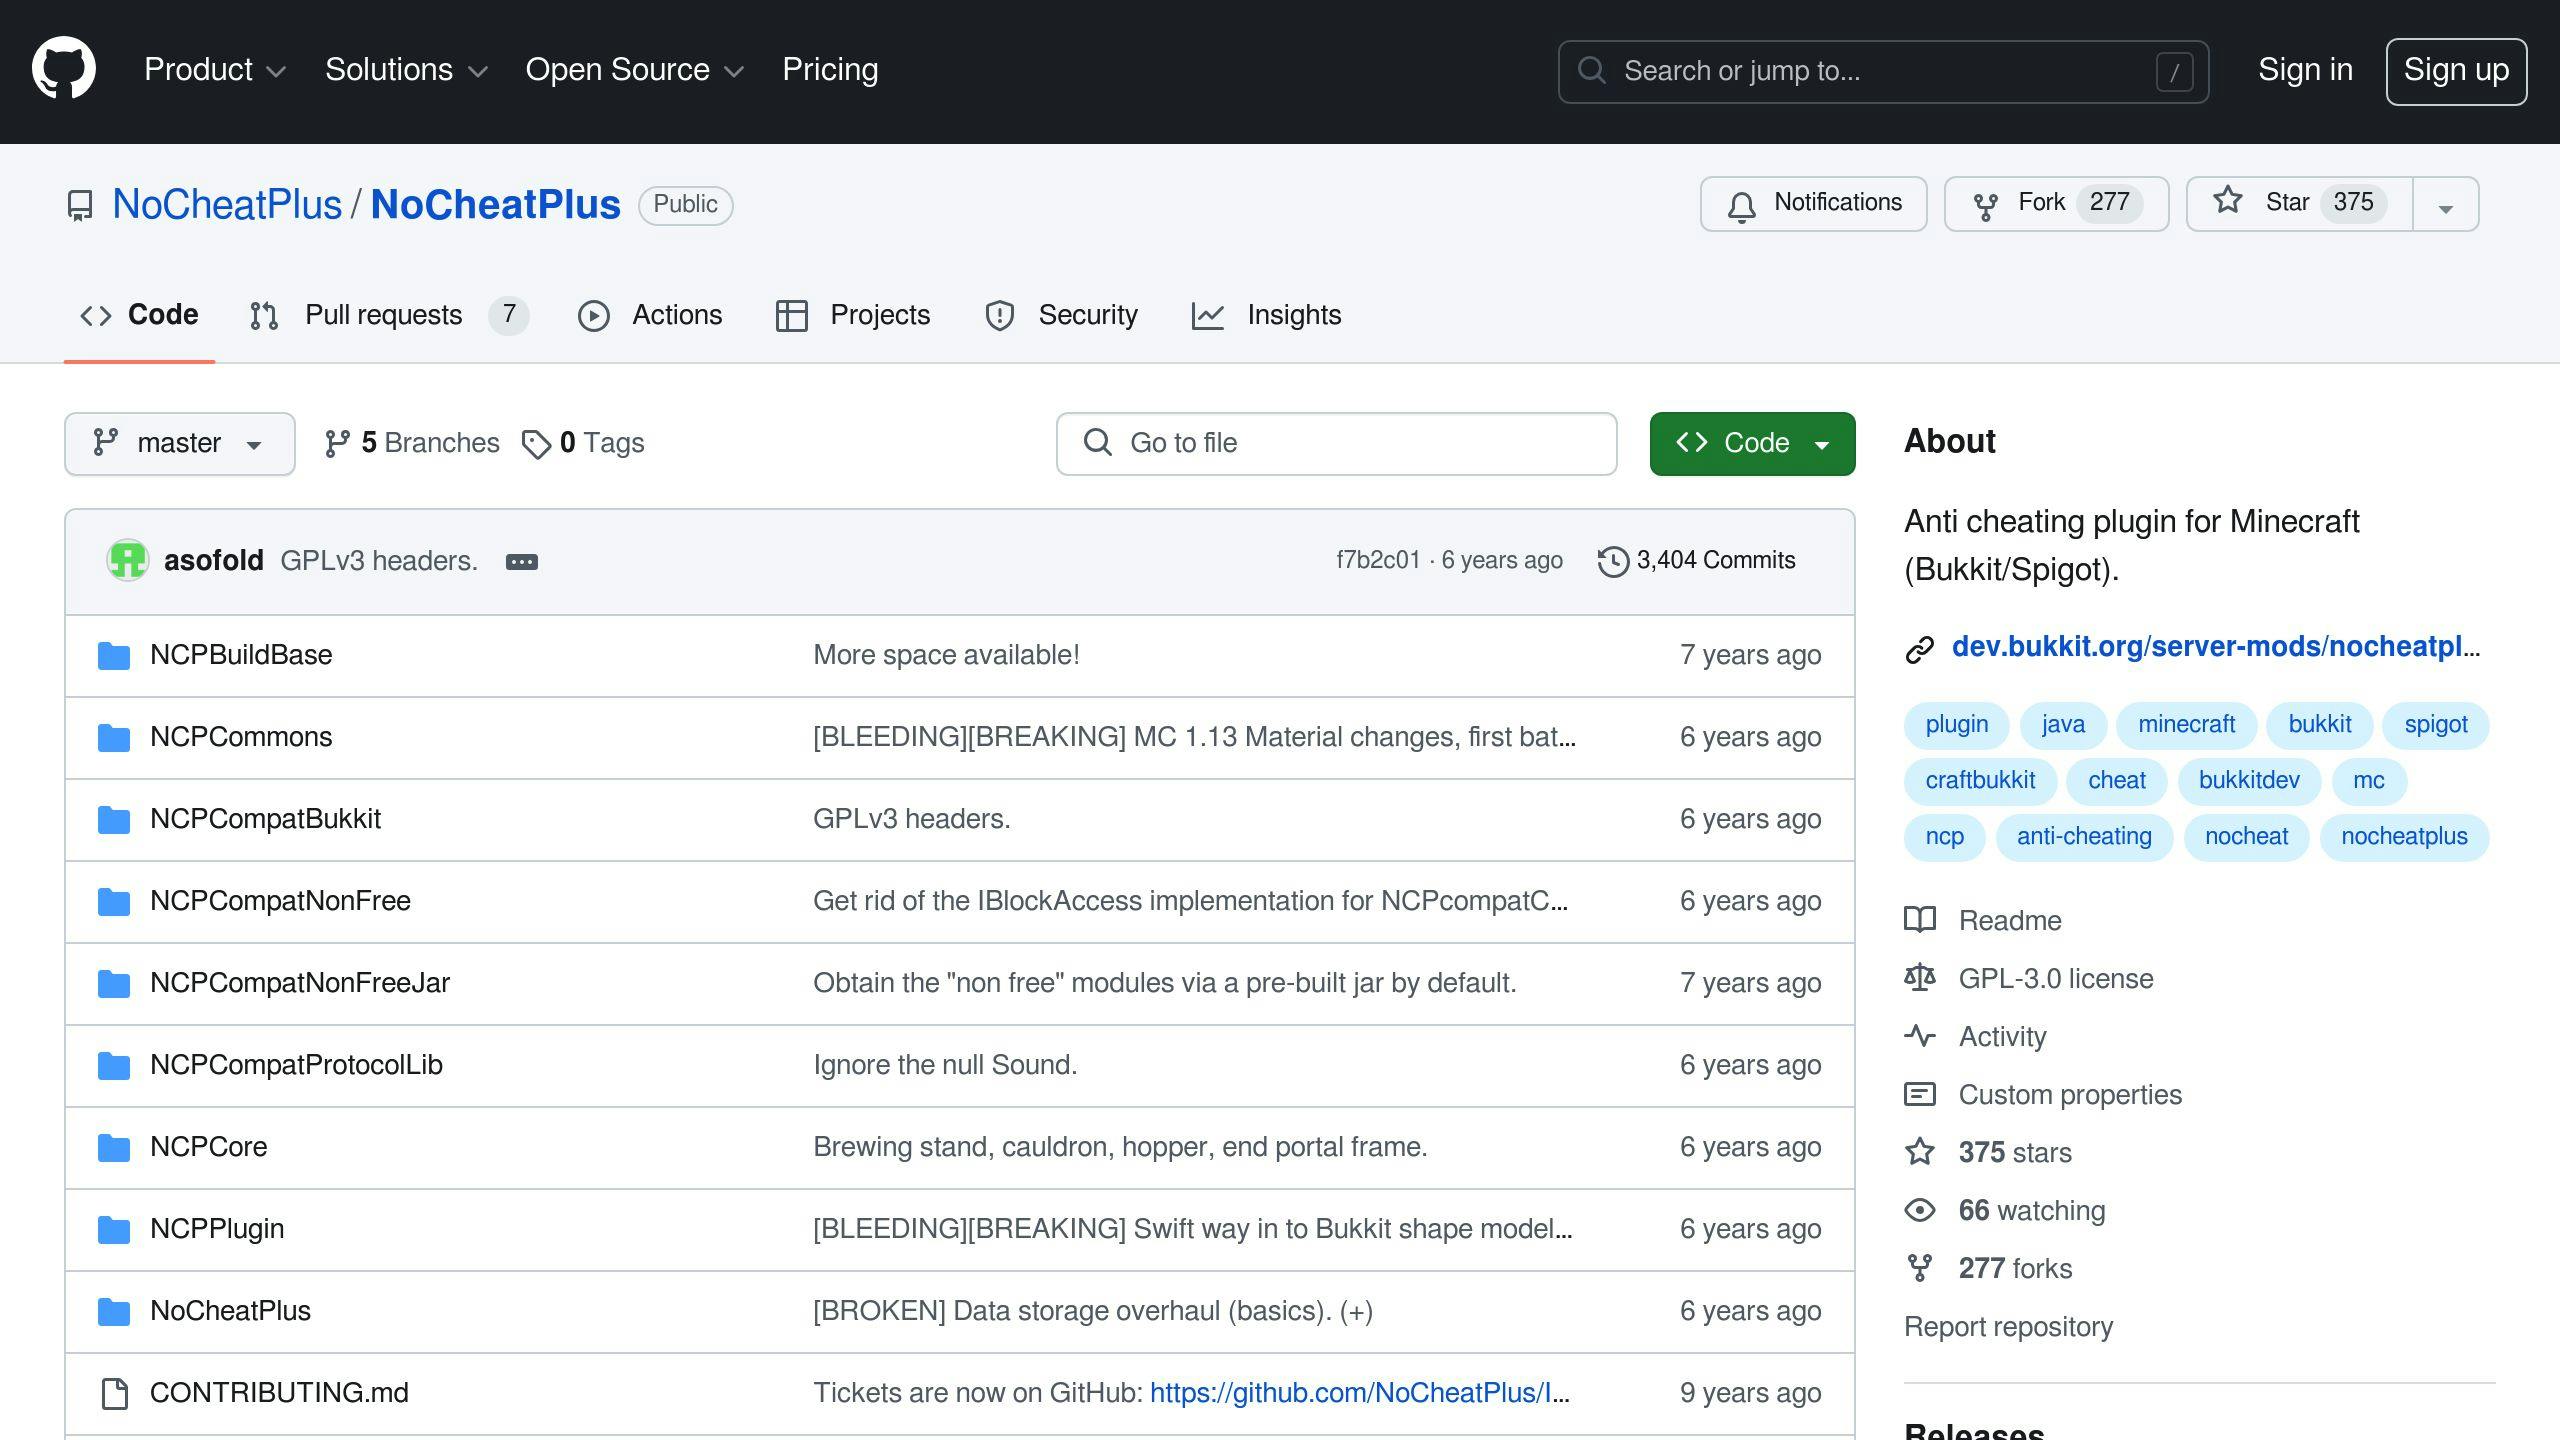2560x1440 pixels.
Task: Switch to the Insights tab
Action: coord(1266,315)
